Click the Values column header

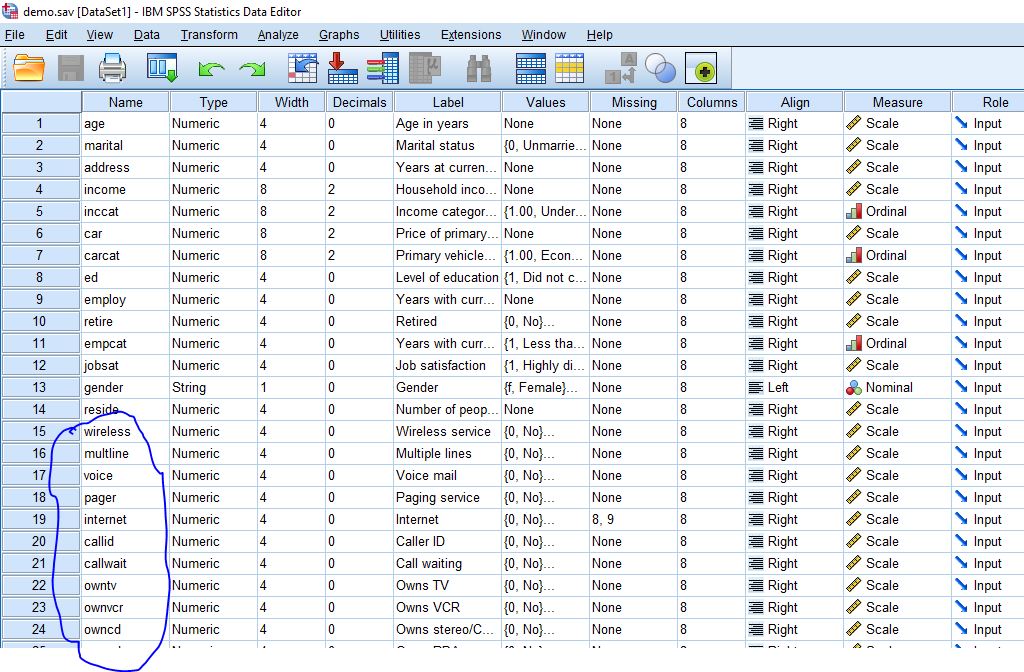(x=545, y=102)
